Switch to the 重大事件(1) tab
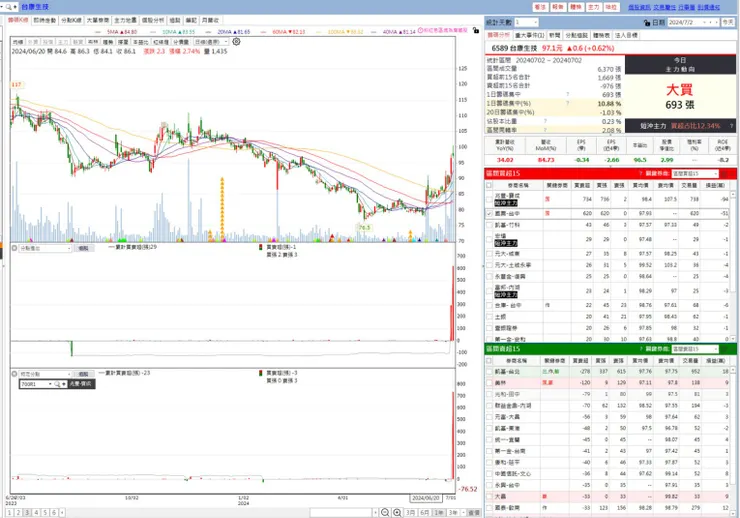This screenshot has width=740, height=518. [x=530, y=35]
